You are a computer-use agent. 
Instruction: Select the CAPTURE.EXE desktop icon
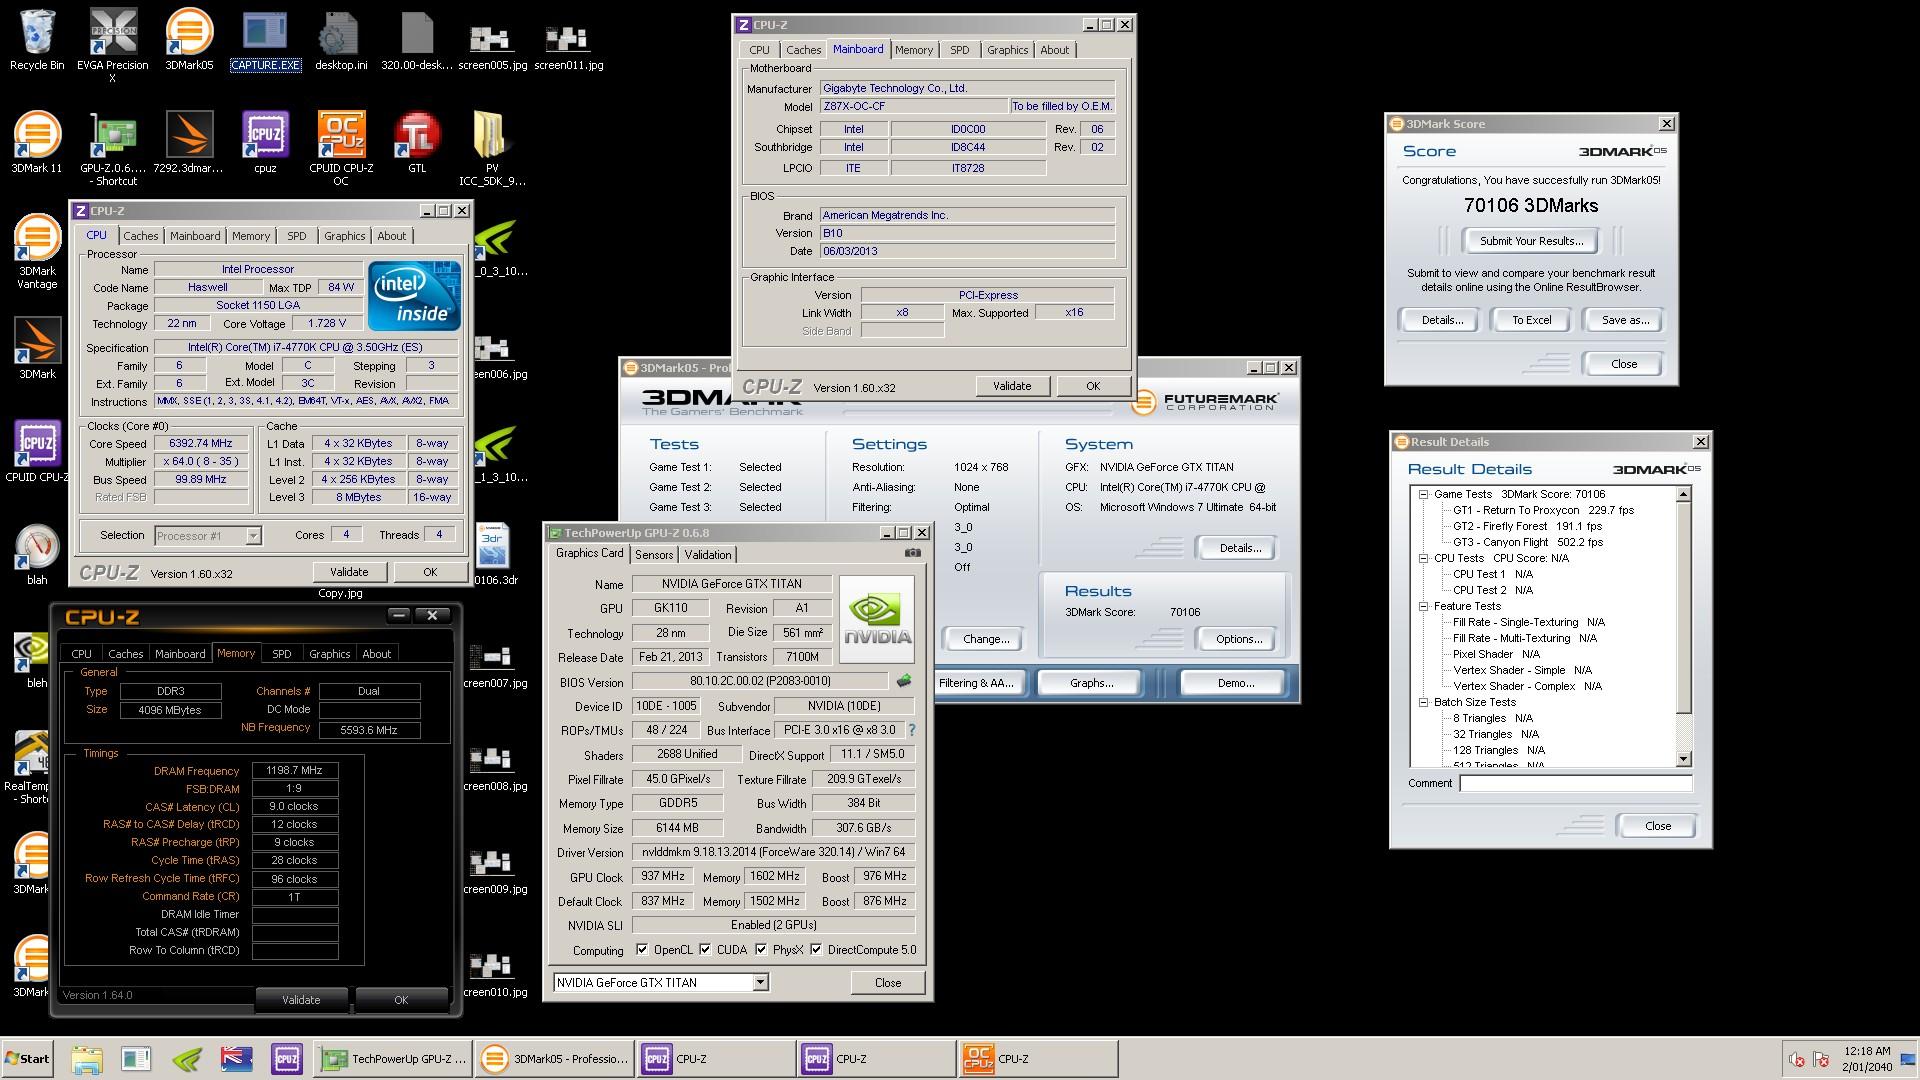click(x=265, y=40)
